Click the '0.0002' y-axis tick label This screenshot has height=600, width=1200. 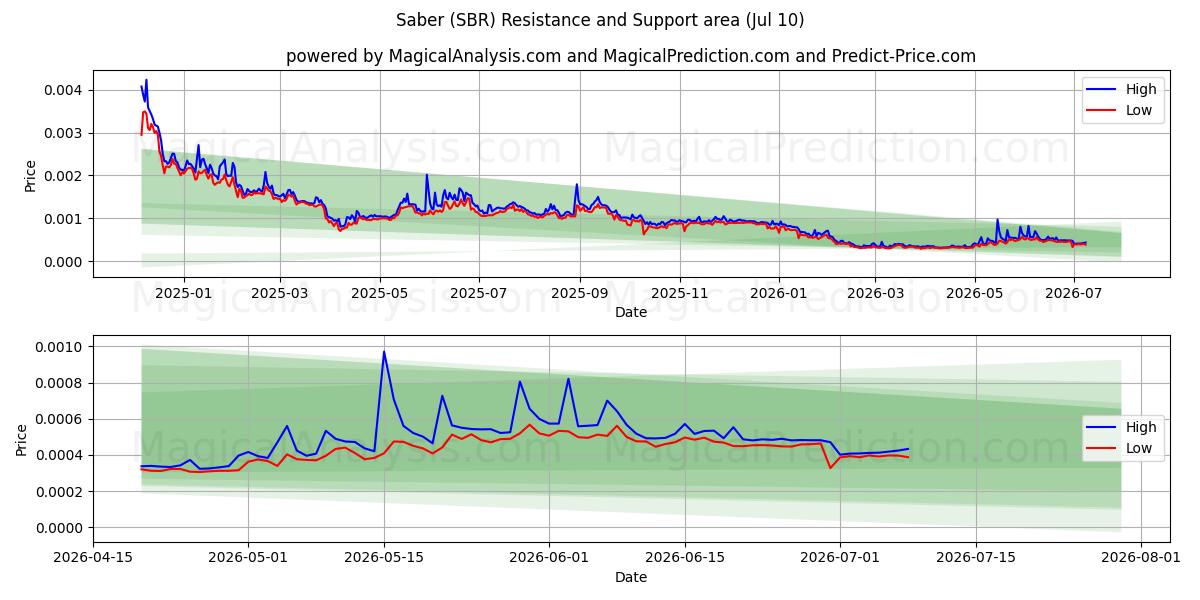pos(62,492)
